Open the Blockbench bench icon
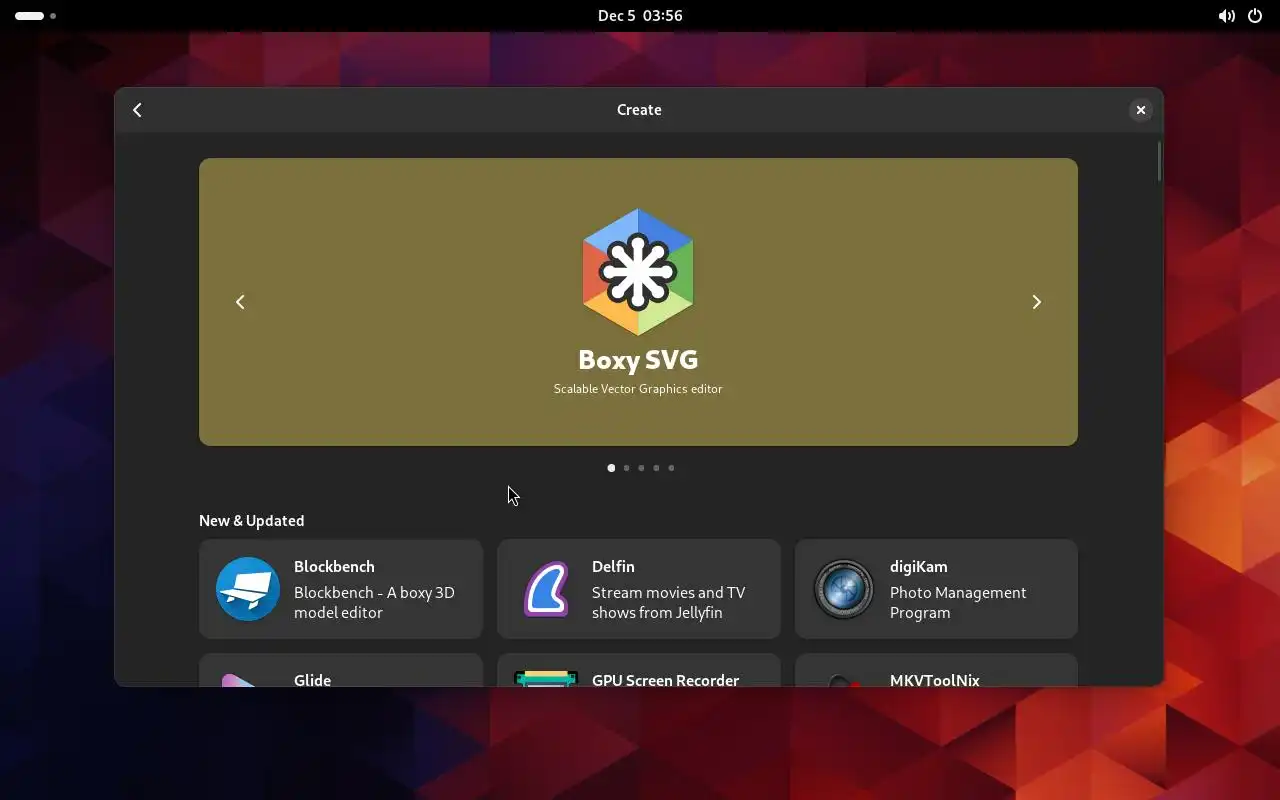 click(x=247, y=589)
